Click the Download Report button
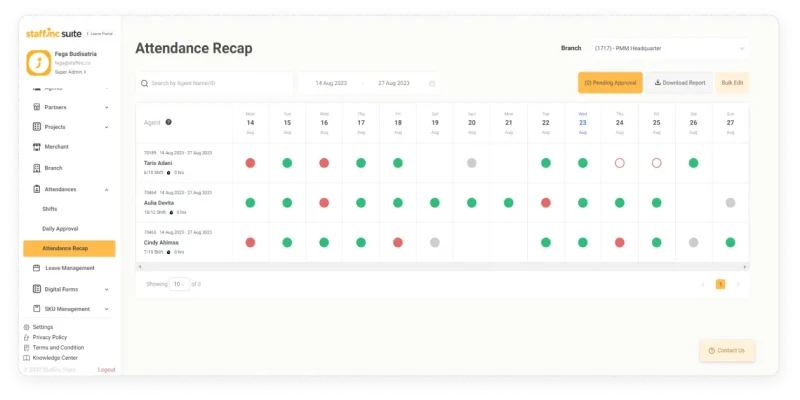Image resolution: width=800 pixels, height=400 pixels. [680, 83]
